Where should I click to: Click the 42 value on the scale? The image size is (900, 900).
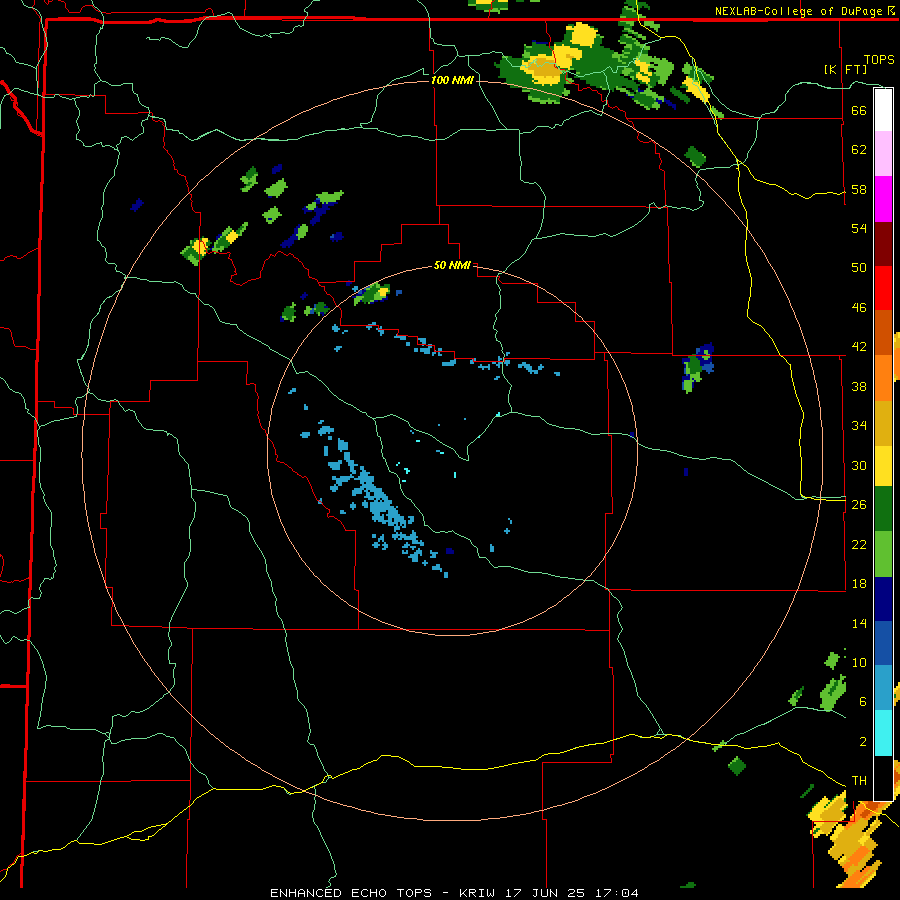point(859,347)
